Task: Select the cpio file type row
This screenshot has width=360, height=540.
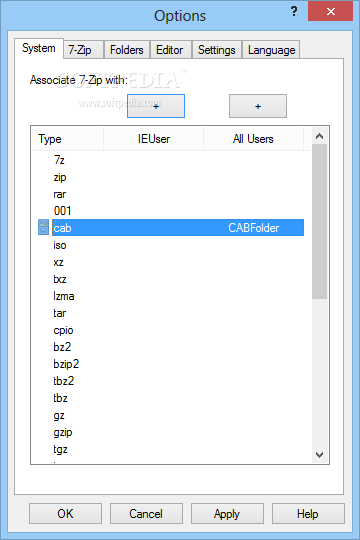Action: coord(171,330)
